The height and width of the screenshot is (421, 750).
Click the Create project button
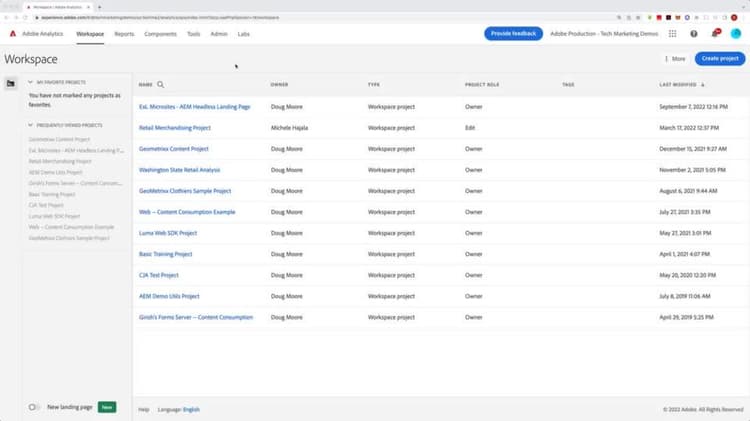[x=720, y=58]
